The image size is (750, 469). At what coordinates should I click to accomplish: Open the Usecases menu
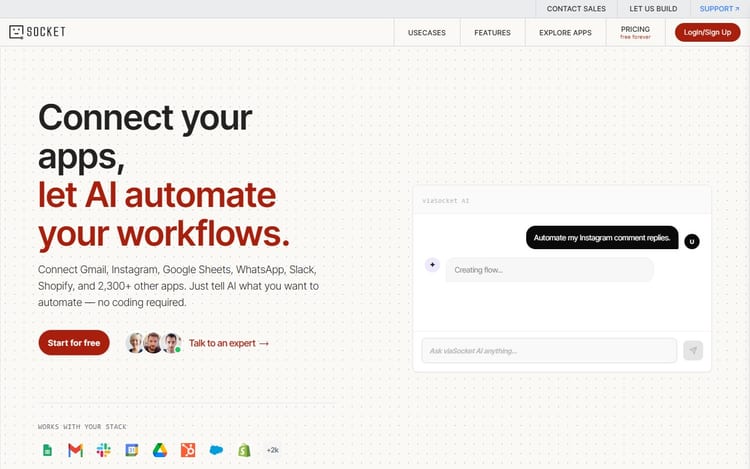[427, 33]
